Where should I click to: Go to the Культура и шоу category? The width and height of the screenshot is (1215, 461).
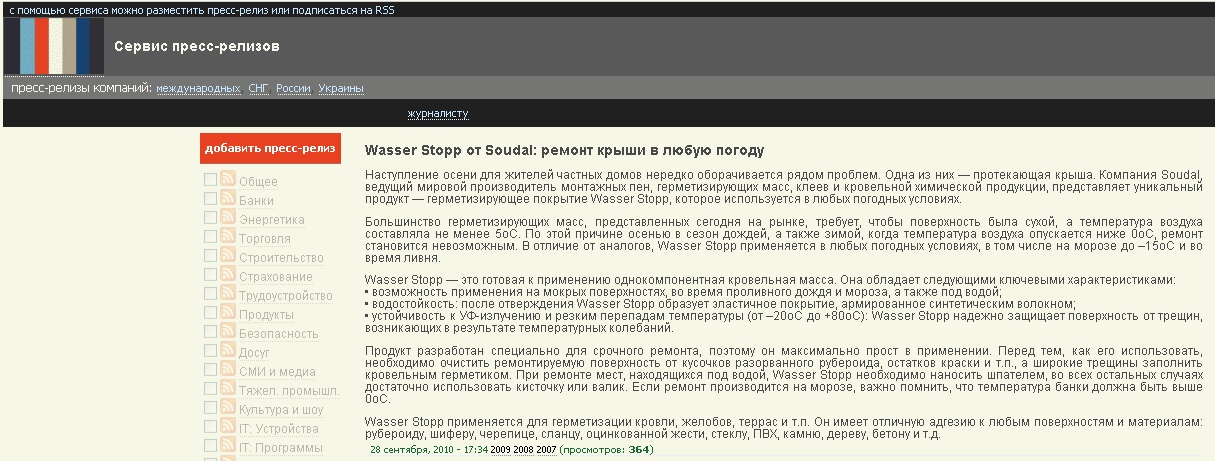pos(281,410)
